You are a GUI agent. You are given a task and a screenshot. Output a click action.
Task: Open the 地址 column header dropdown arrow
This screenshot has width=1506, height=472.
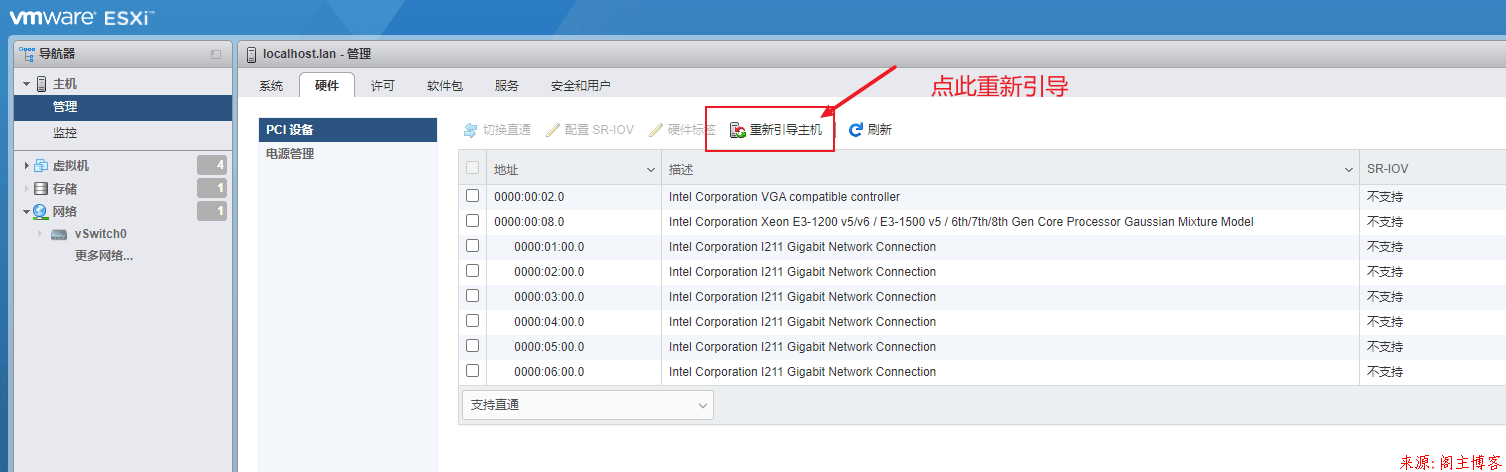coord(652,170)
